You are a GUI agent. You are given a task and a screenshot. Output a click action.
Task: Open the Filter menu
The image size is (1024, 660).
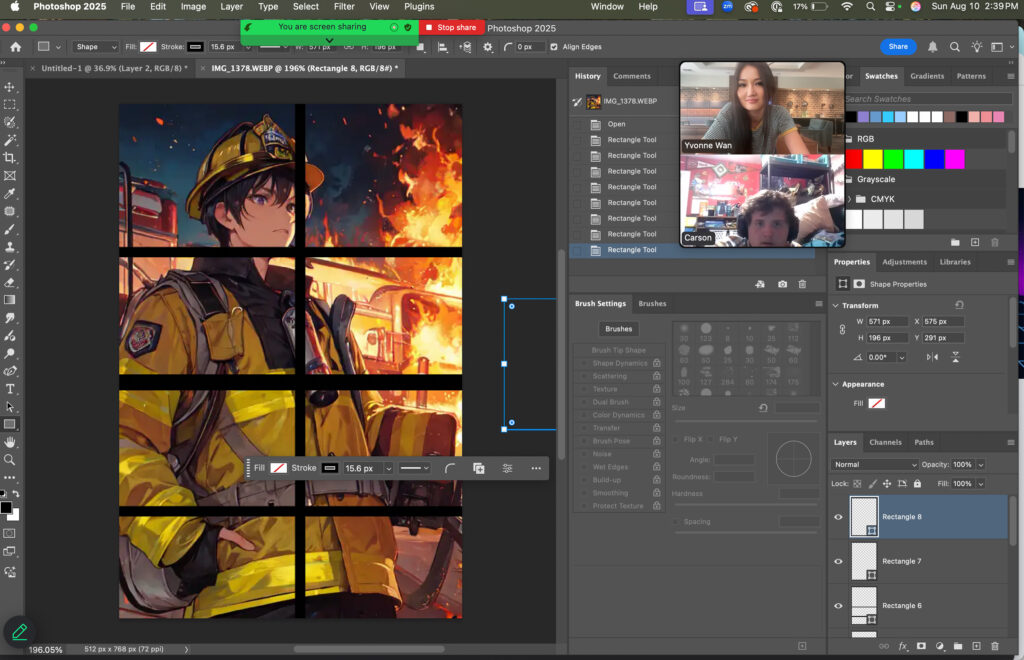coord(344,7)
